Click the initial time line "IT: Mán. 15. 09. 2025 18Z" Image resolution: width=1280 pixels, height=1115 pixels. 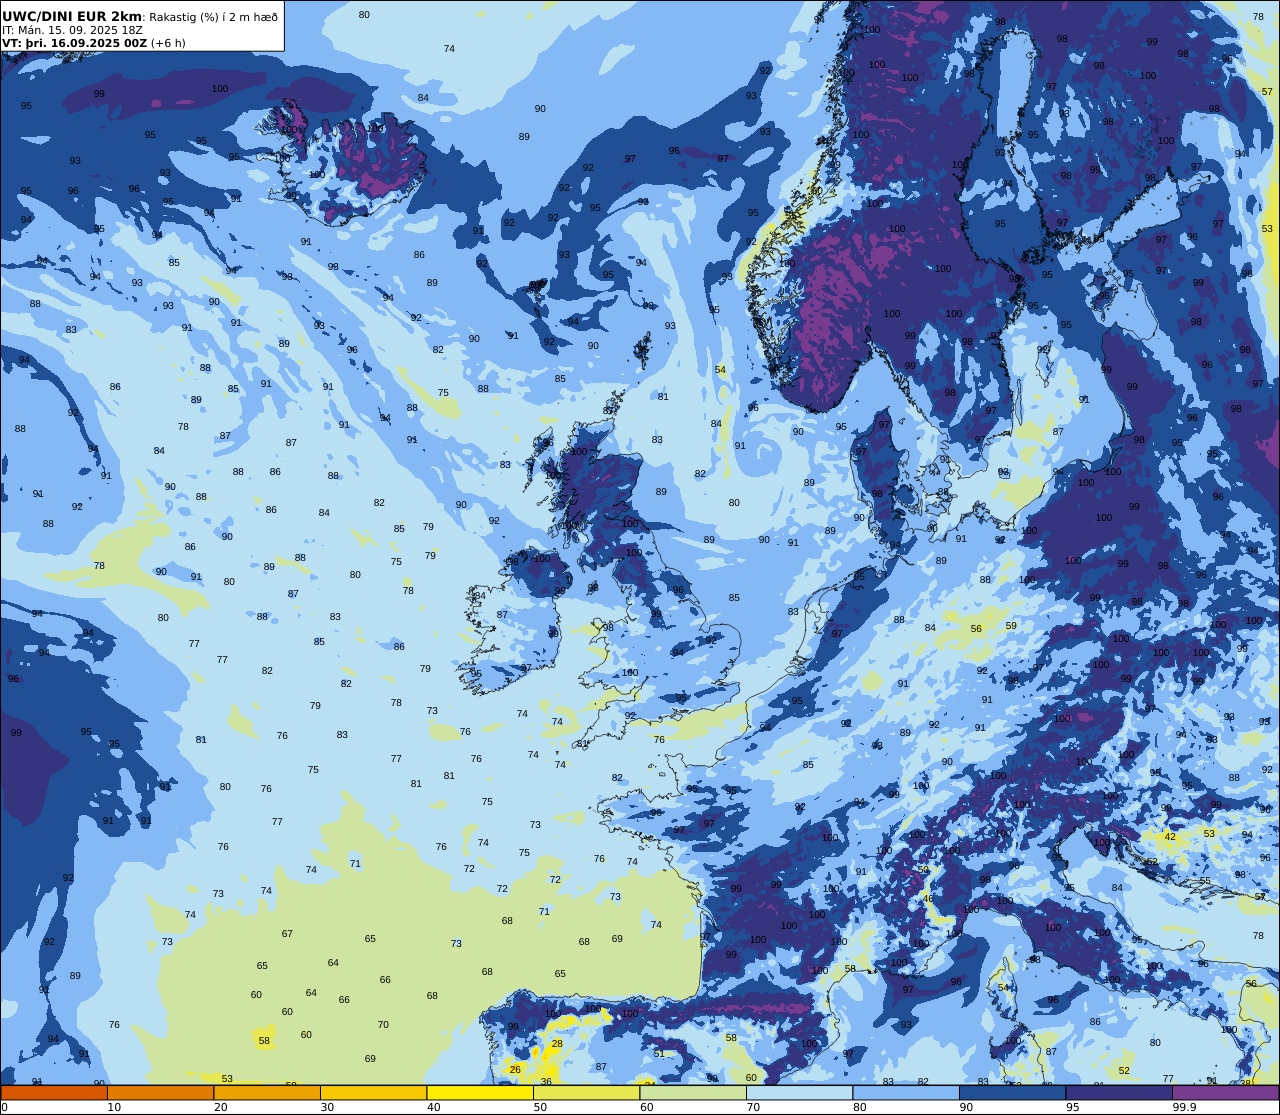(72, 30)
